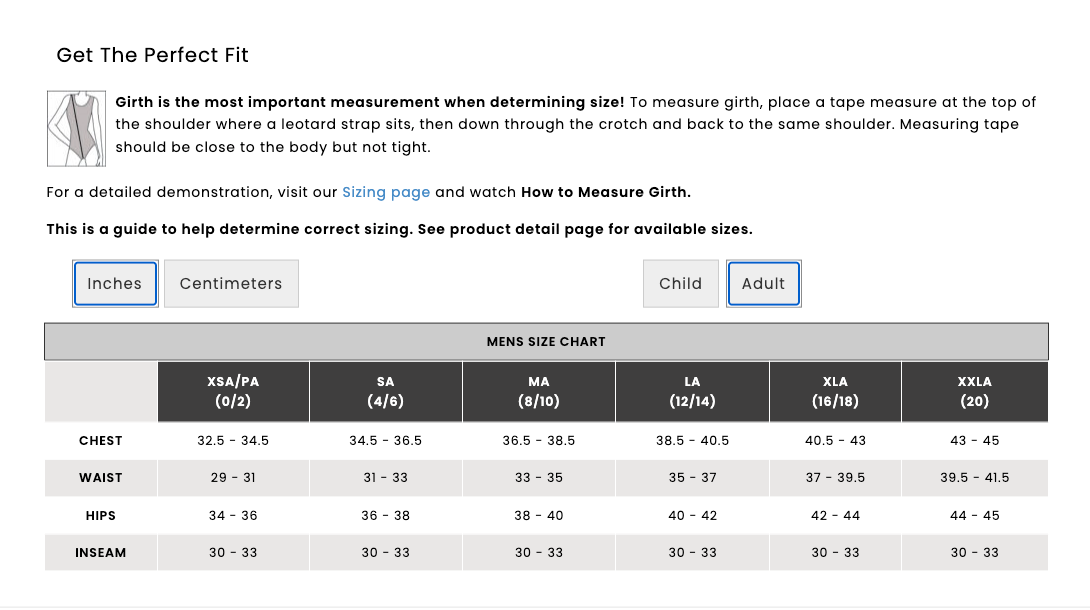The image size is (1090, 610).
Task: Select the MA (8/10) column header
Action: (539, 391)
